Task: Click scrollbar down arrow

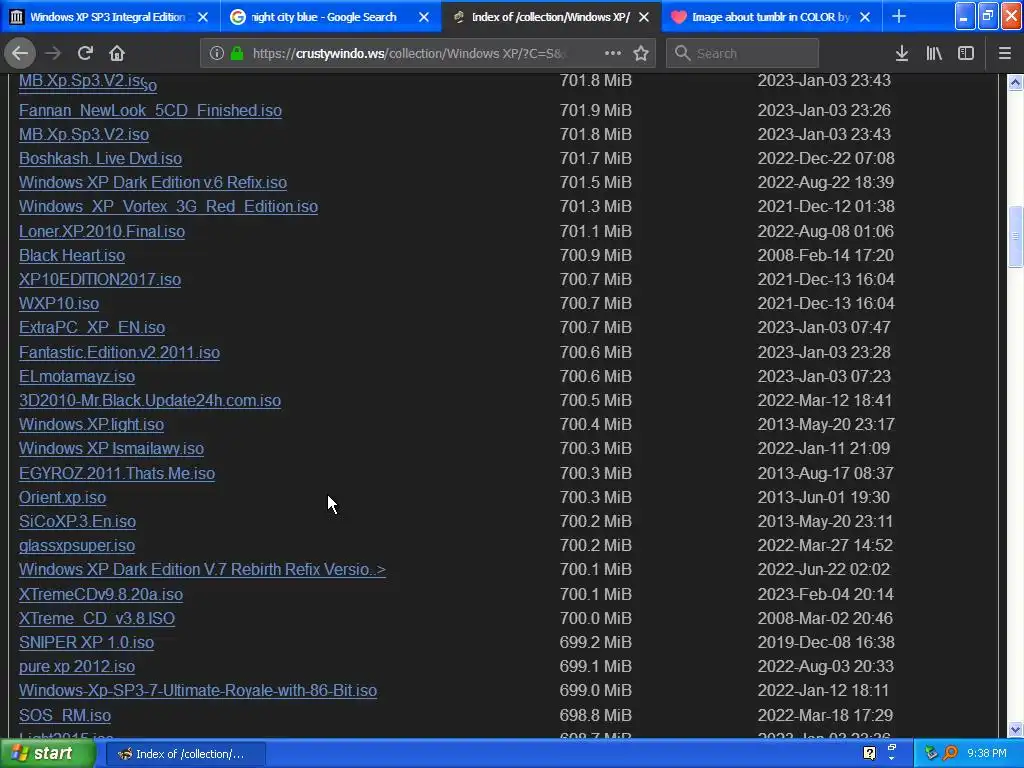Action: coord(1015,729)
